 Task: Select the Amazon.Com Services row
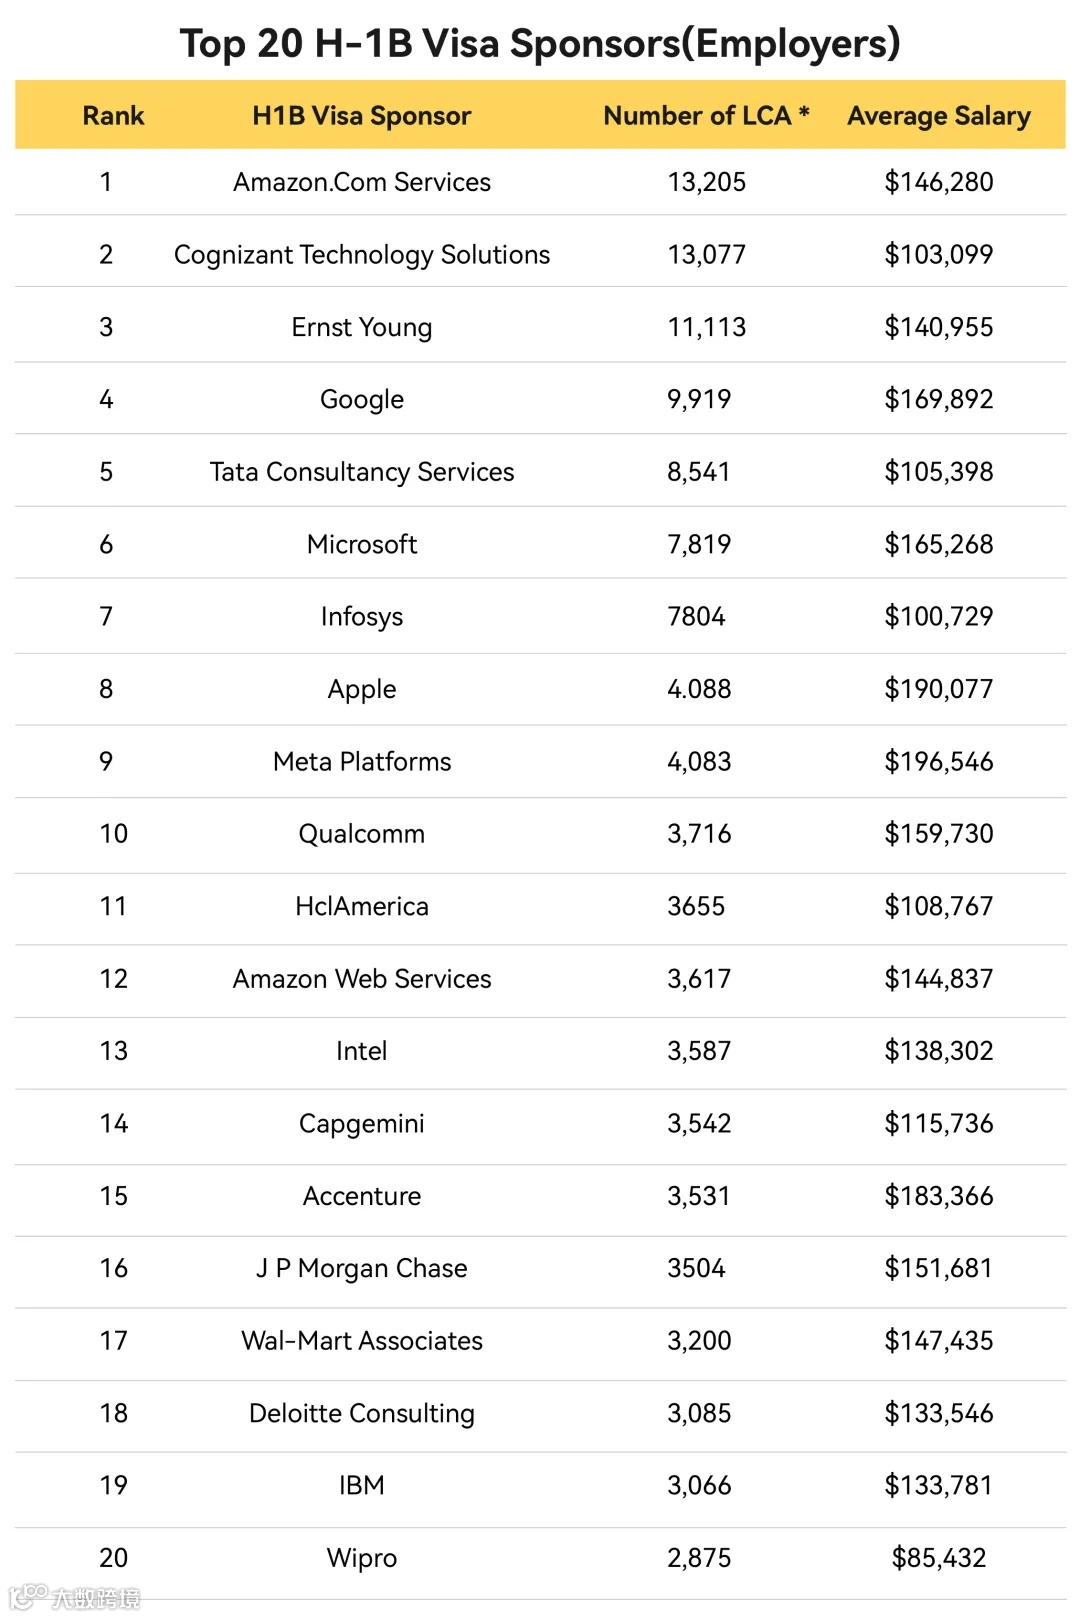pos(540,182)
